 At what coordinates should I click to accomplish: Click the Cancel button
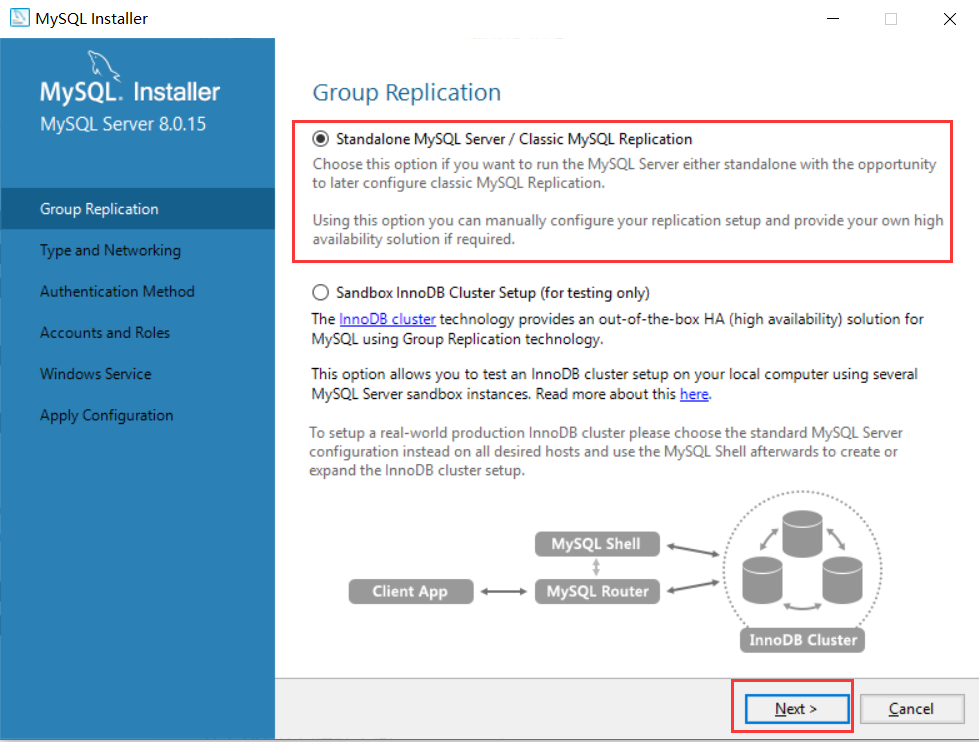point(912,709)
